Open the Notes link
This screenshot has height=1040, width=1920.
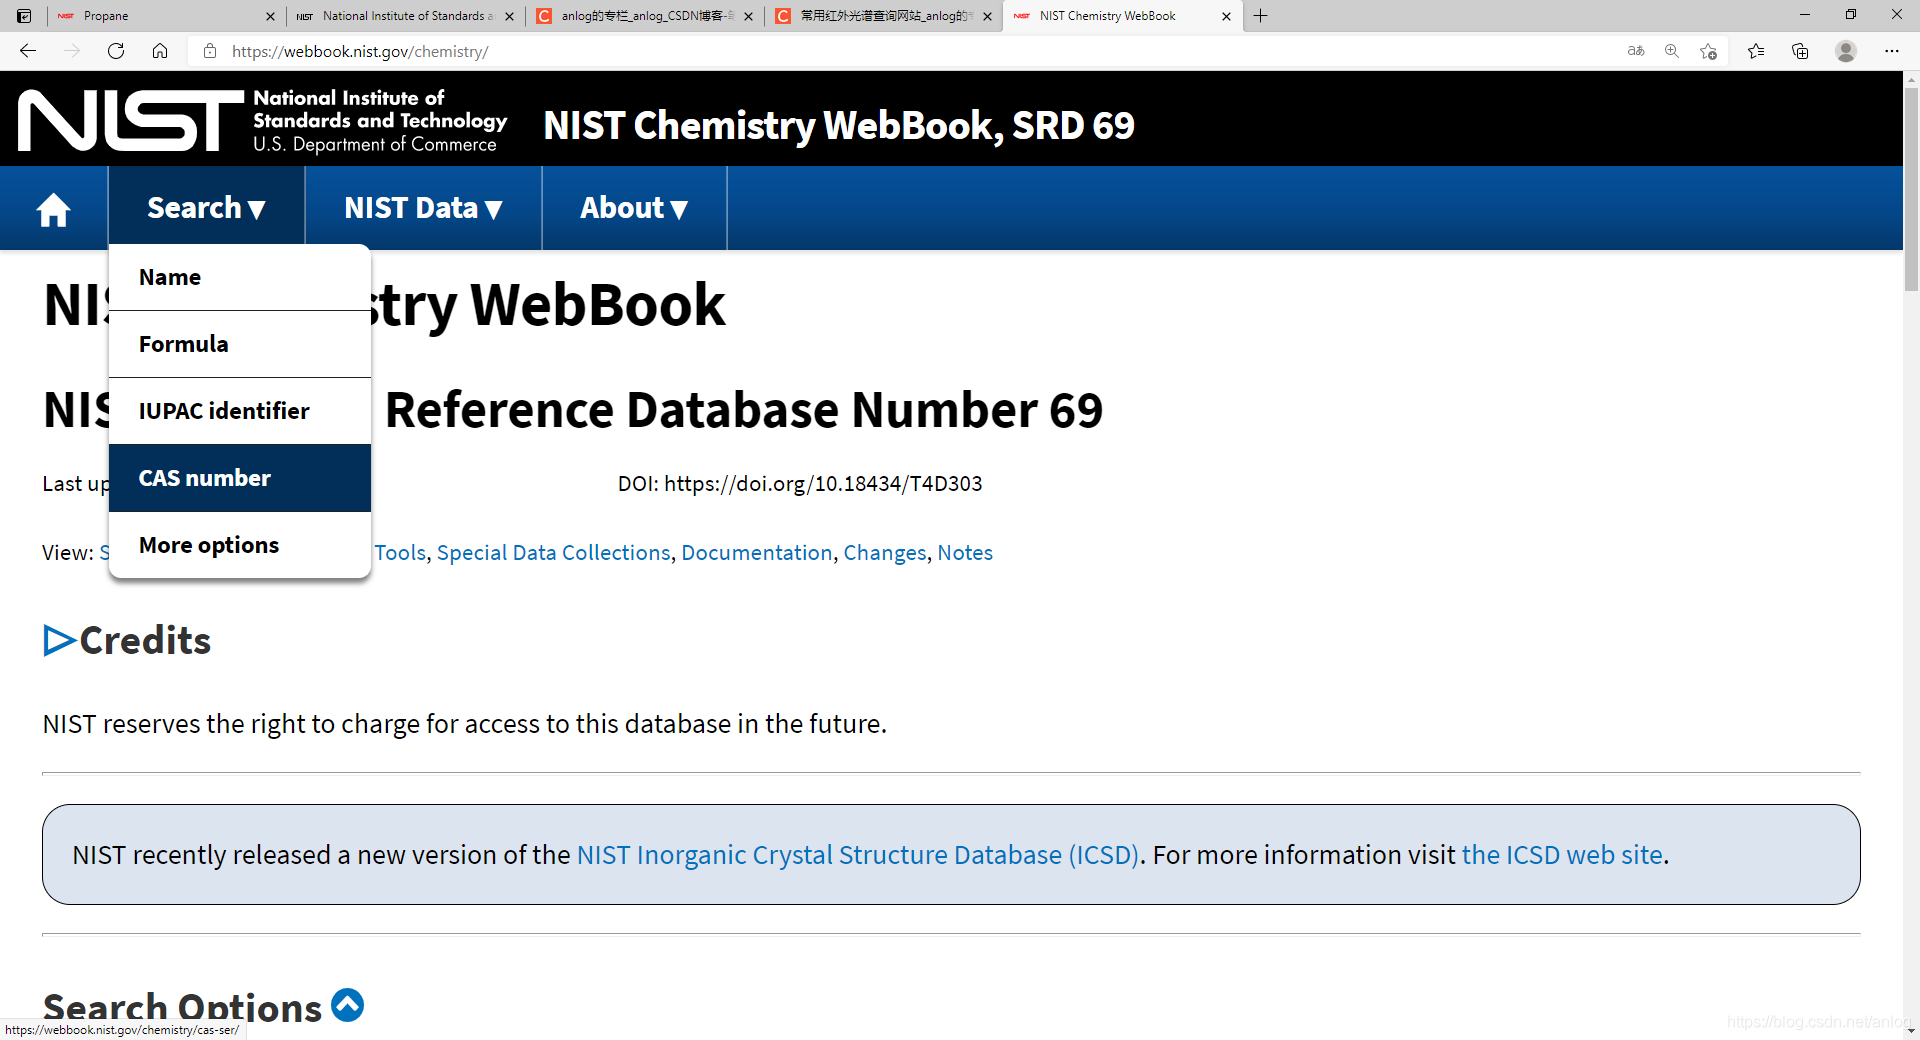point(965,553)
